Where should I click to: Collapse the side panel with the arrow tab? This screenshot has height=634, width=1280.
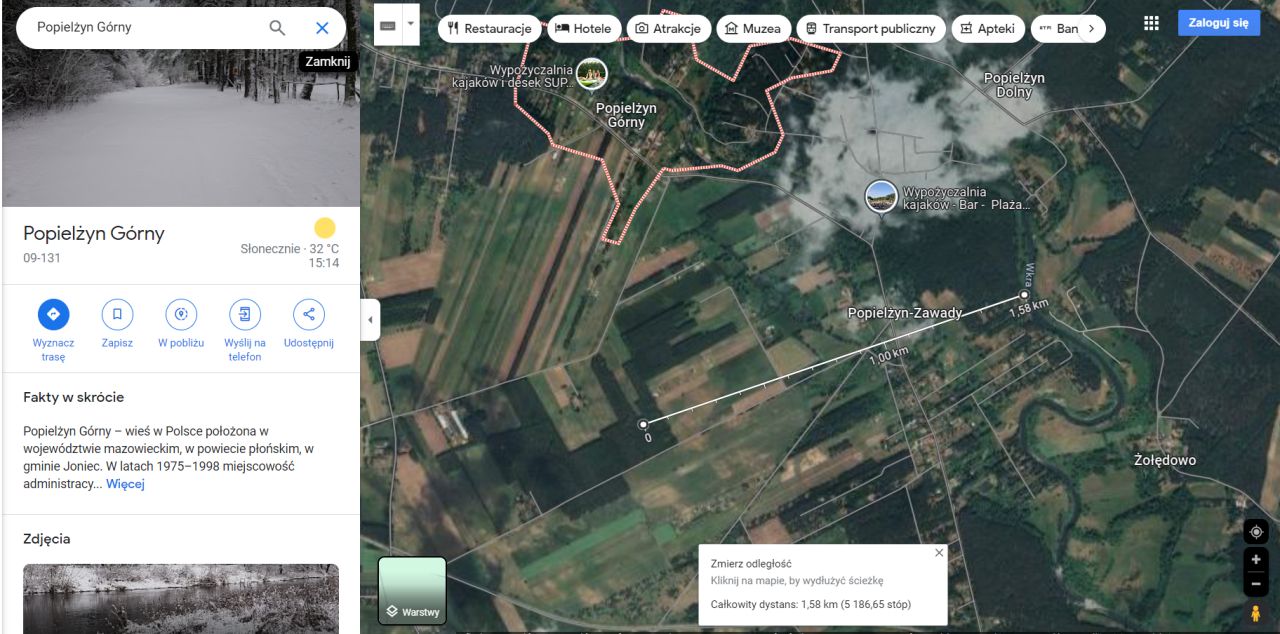pos(370,320)
